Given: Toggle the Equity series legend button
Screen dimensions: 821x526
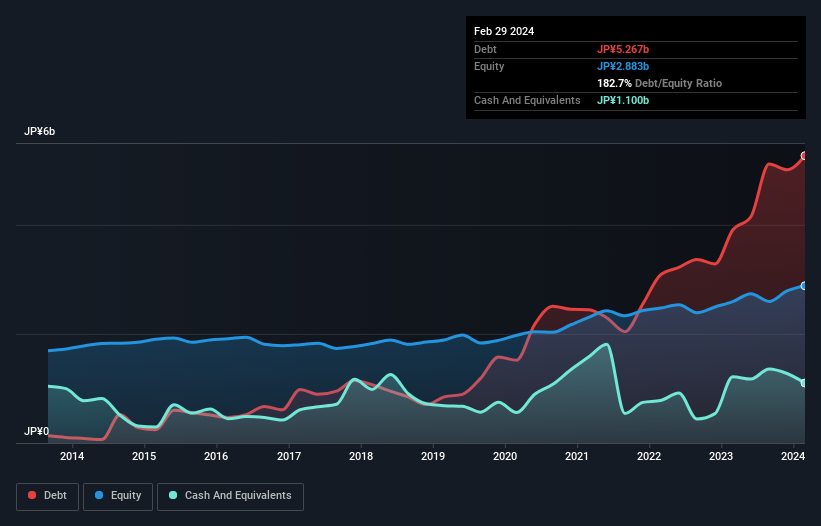Looking at the screenshot, I should point(118,496).
